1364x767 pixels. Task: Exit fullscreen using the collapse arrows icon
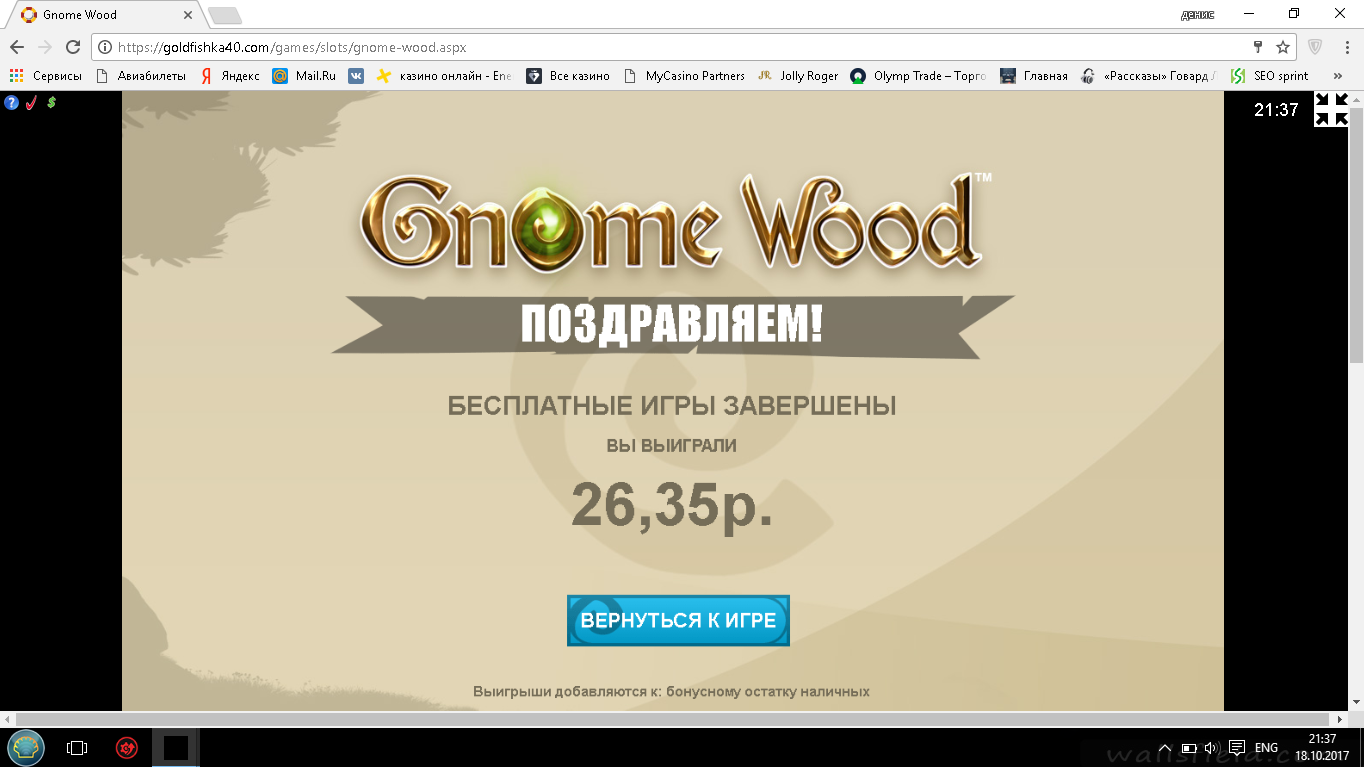1331,110
